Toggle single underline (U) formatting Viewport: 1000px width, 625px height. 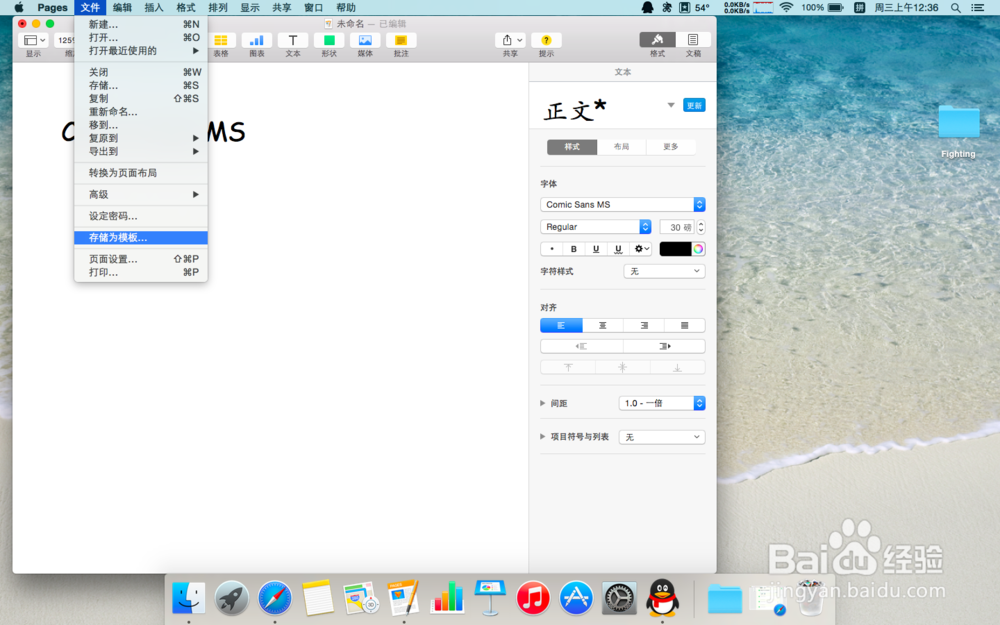[596, 249]
